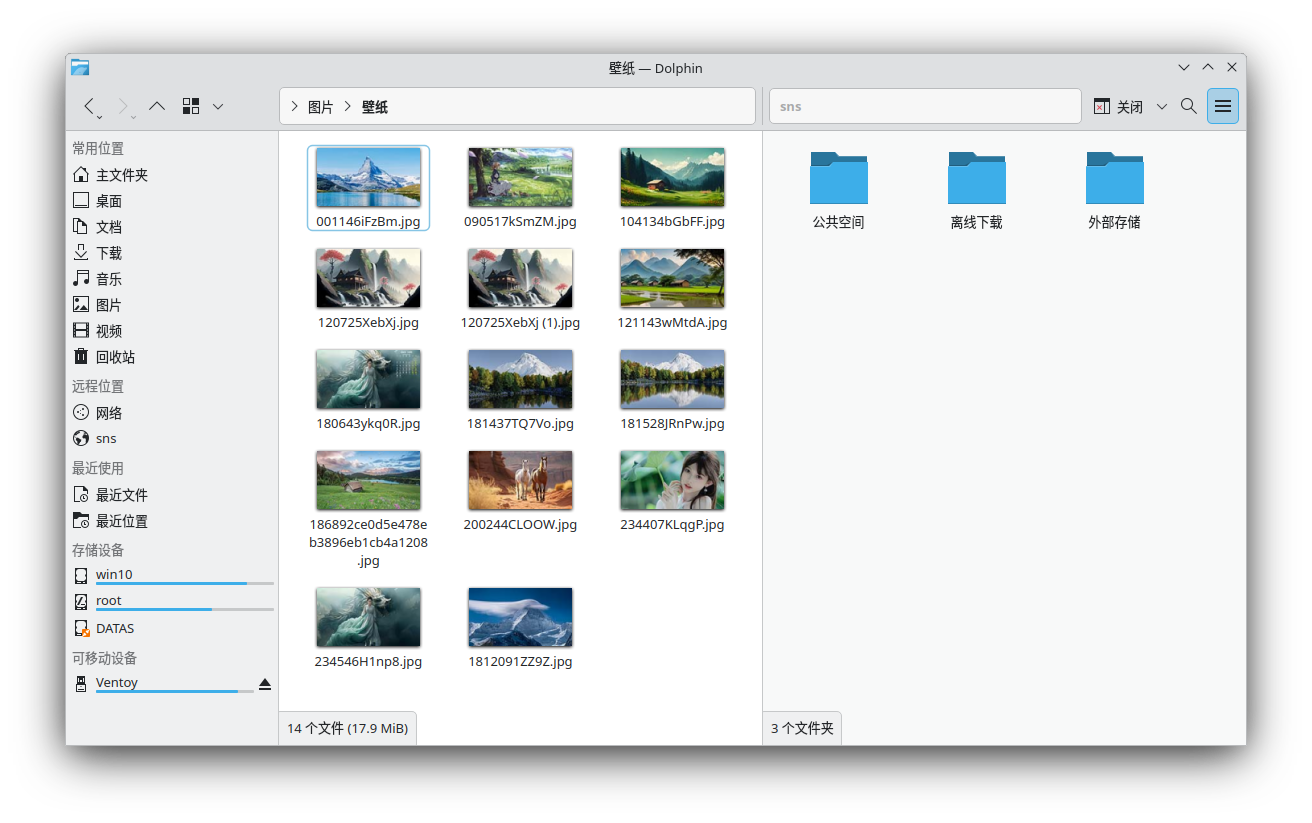The height and width of the screenshot is (823, 1312).
Task: Open the search magnifier in toolbar
Action: [x=1189, y=106]
